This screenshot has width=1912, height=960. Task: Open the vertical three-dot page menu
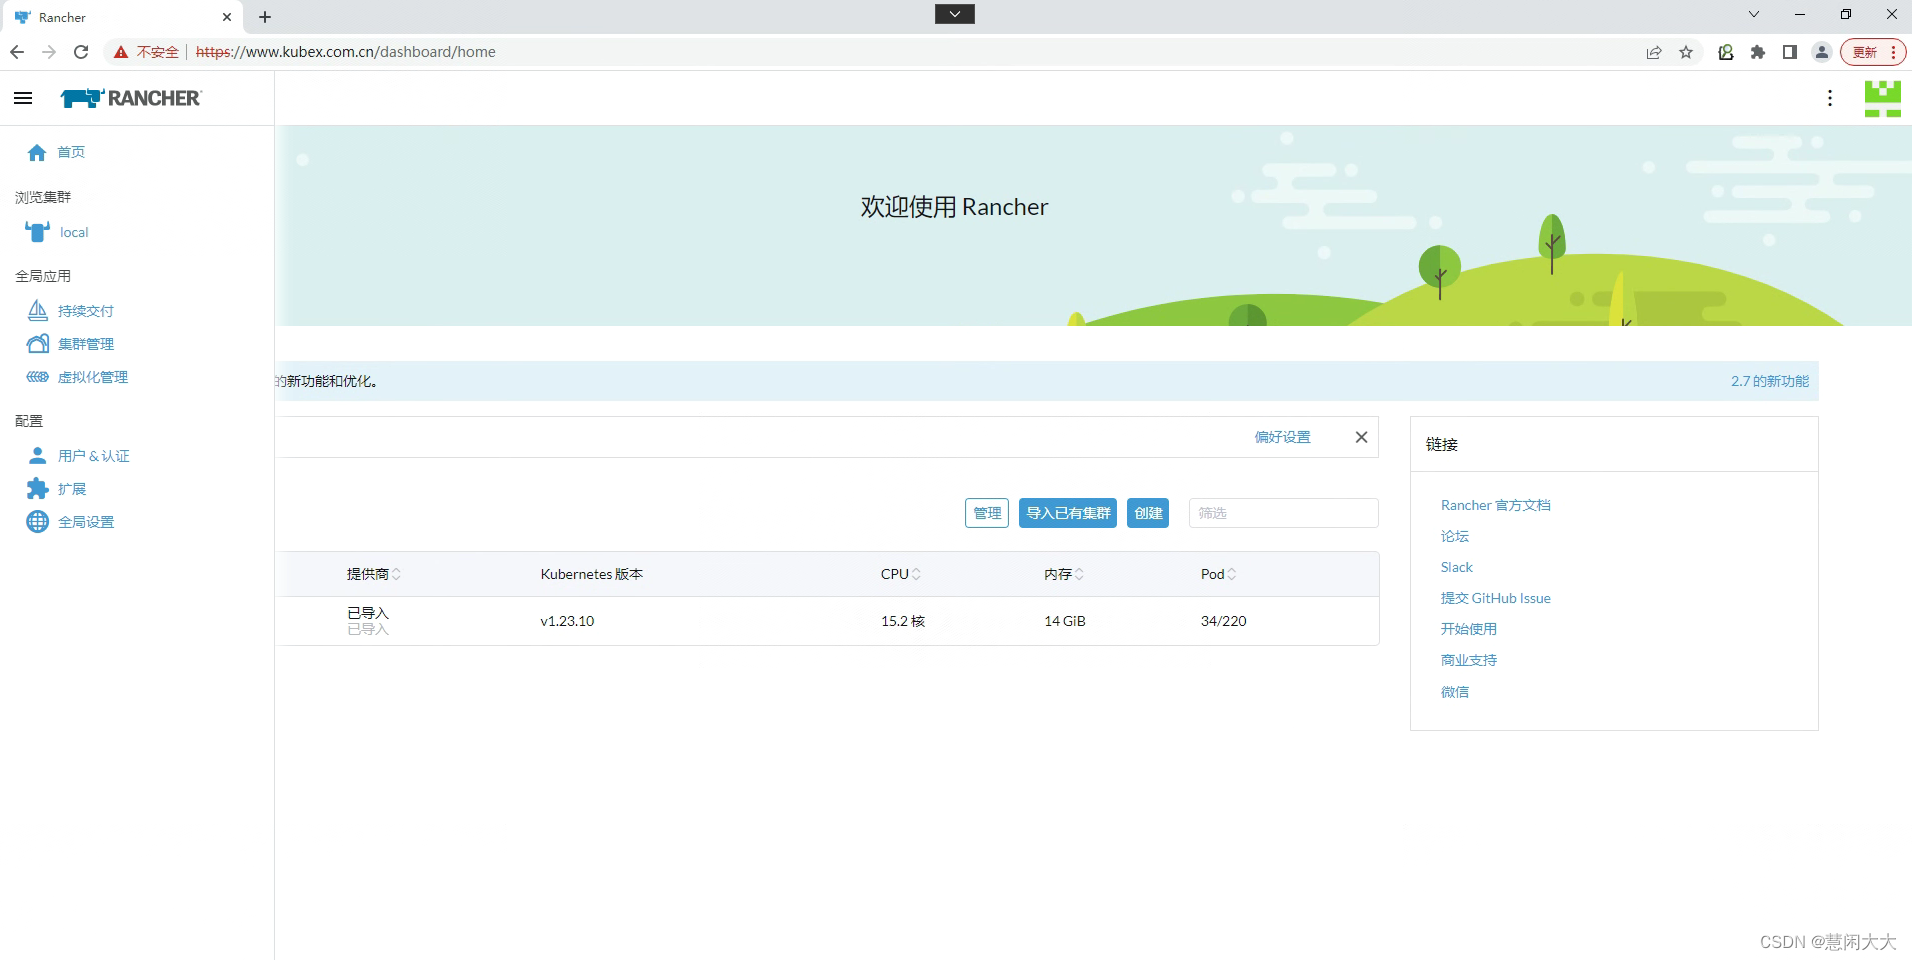click(x=1830, y=98)
